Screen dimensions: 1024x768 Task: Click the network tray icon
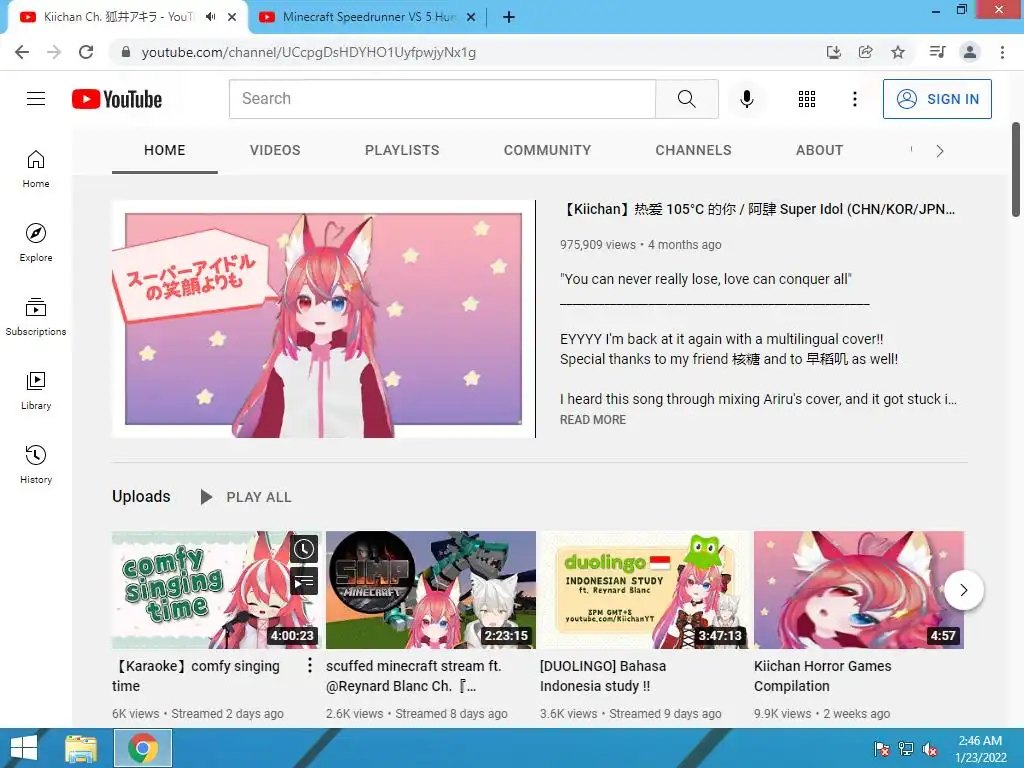[906, 749]
